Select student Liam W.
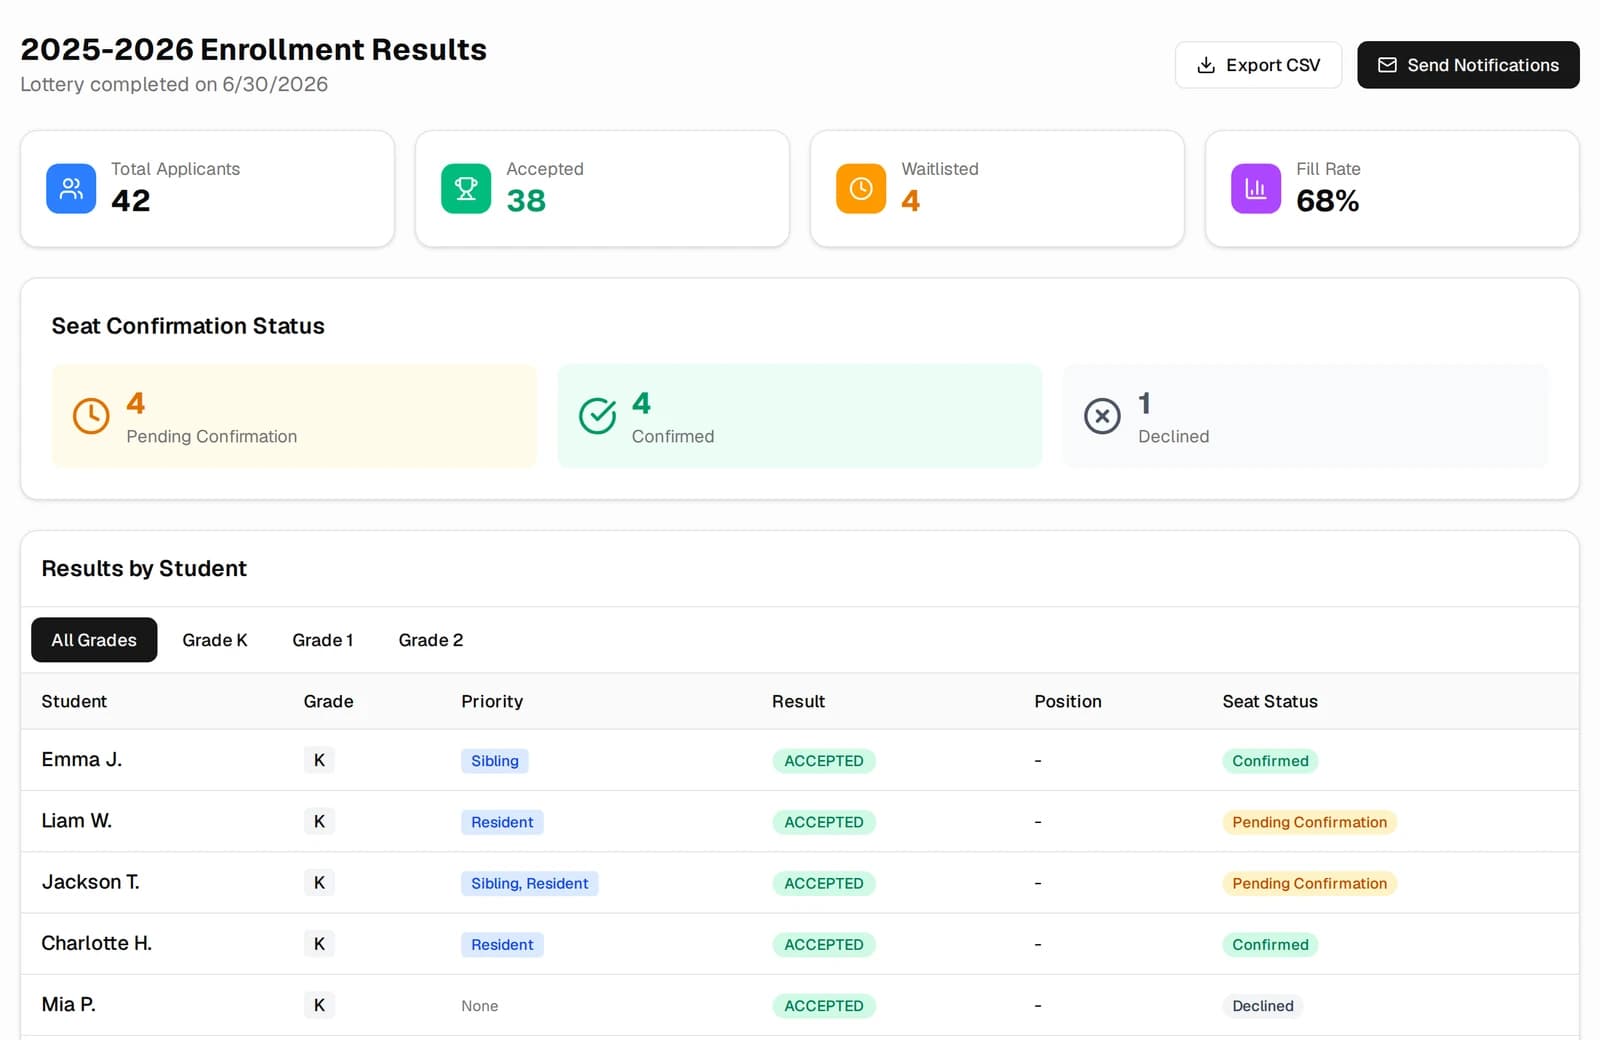This screenshot has height=1040, width=1600. pos(77,821)
